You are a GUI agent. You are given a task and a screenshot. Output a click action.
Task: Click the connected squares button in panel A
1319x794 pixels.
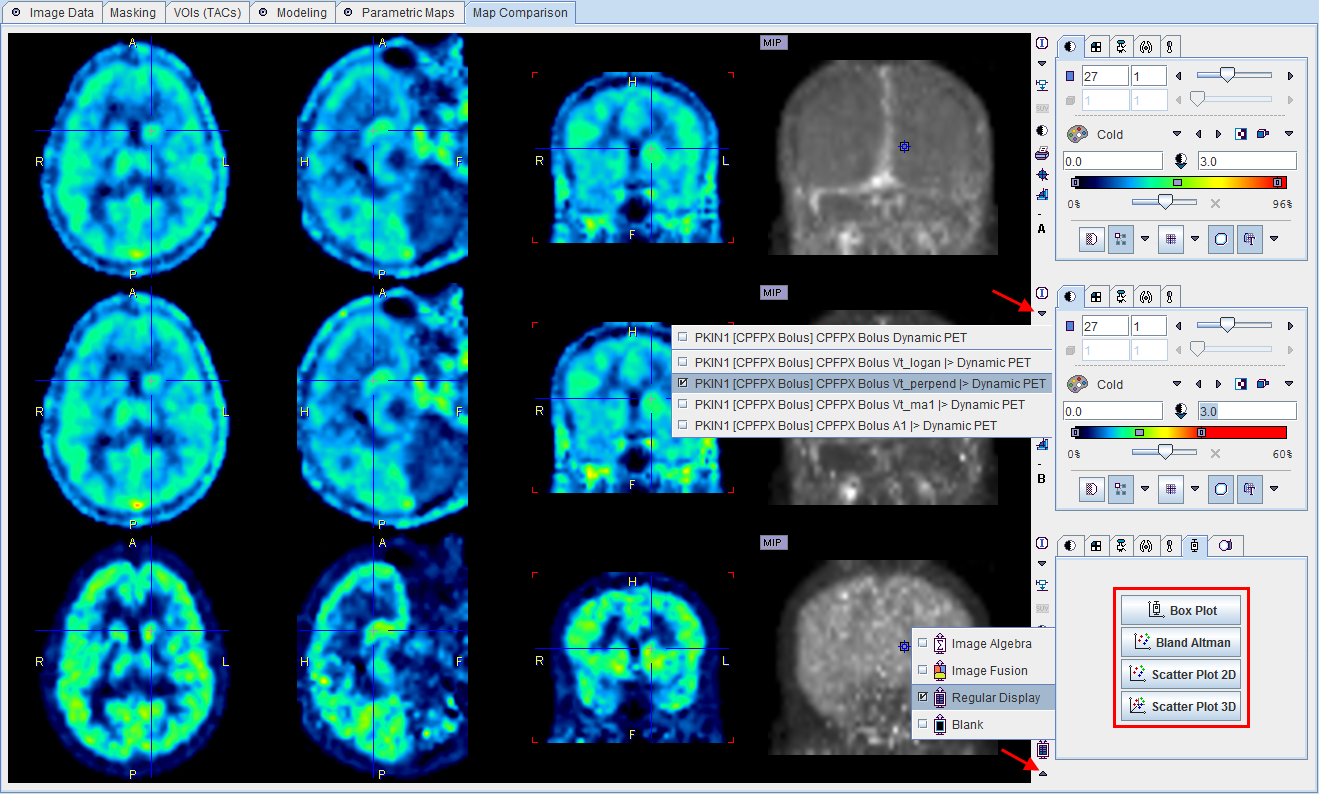coord(1119,239)
